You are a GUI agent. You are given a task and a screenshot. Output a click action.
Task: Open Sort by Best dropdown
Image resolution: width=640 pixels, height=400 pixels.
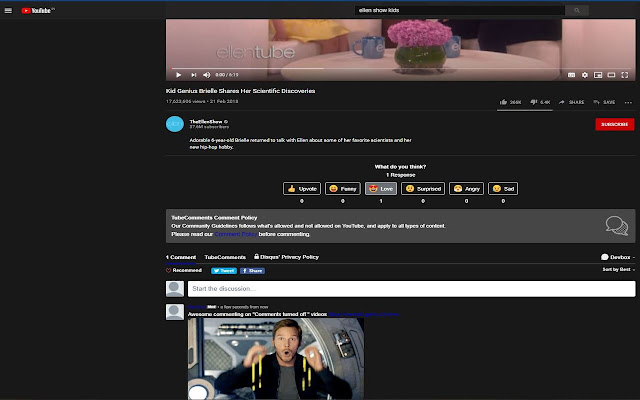pyautogui.click(x=618, y=269)
